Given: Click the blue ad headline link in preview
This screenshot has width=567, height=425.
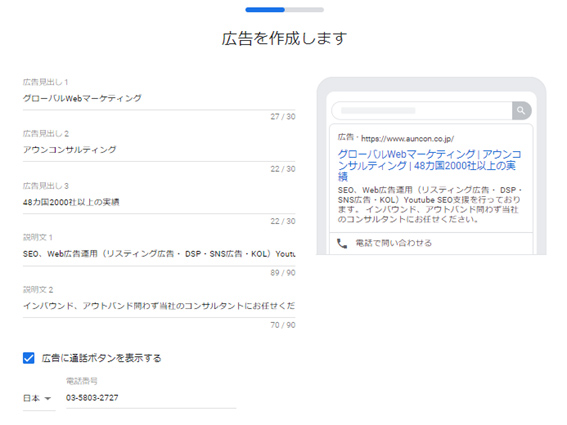Looking at the screenshot, I should (x=429, y=165).
